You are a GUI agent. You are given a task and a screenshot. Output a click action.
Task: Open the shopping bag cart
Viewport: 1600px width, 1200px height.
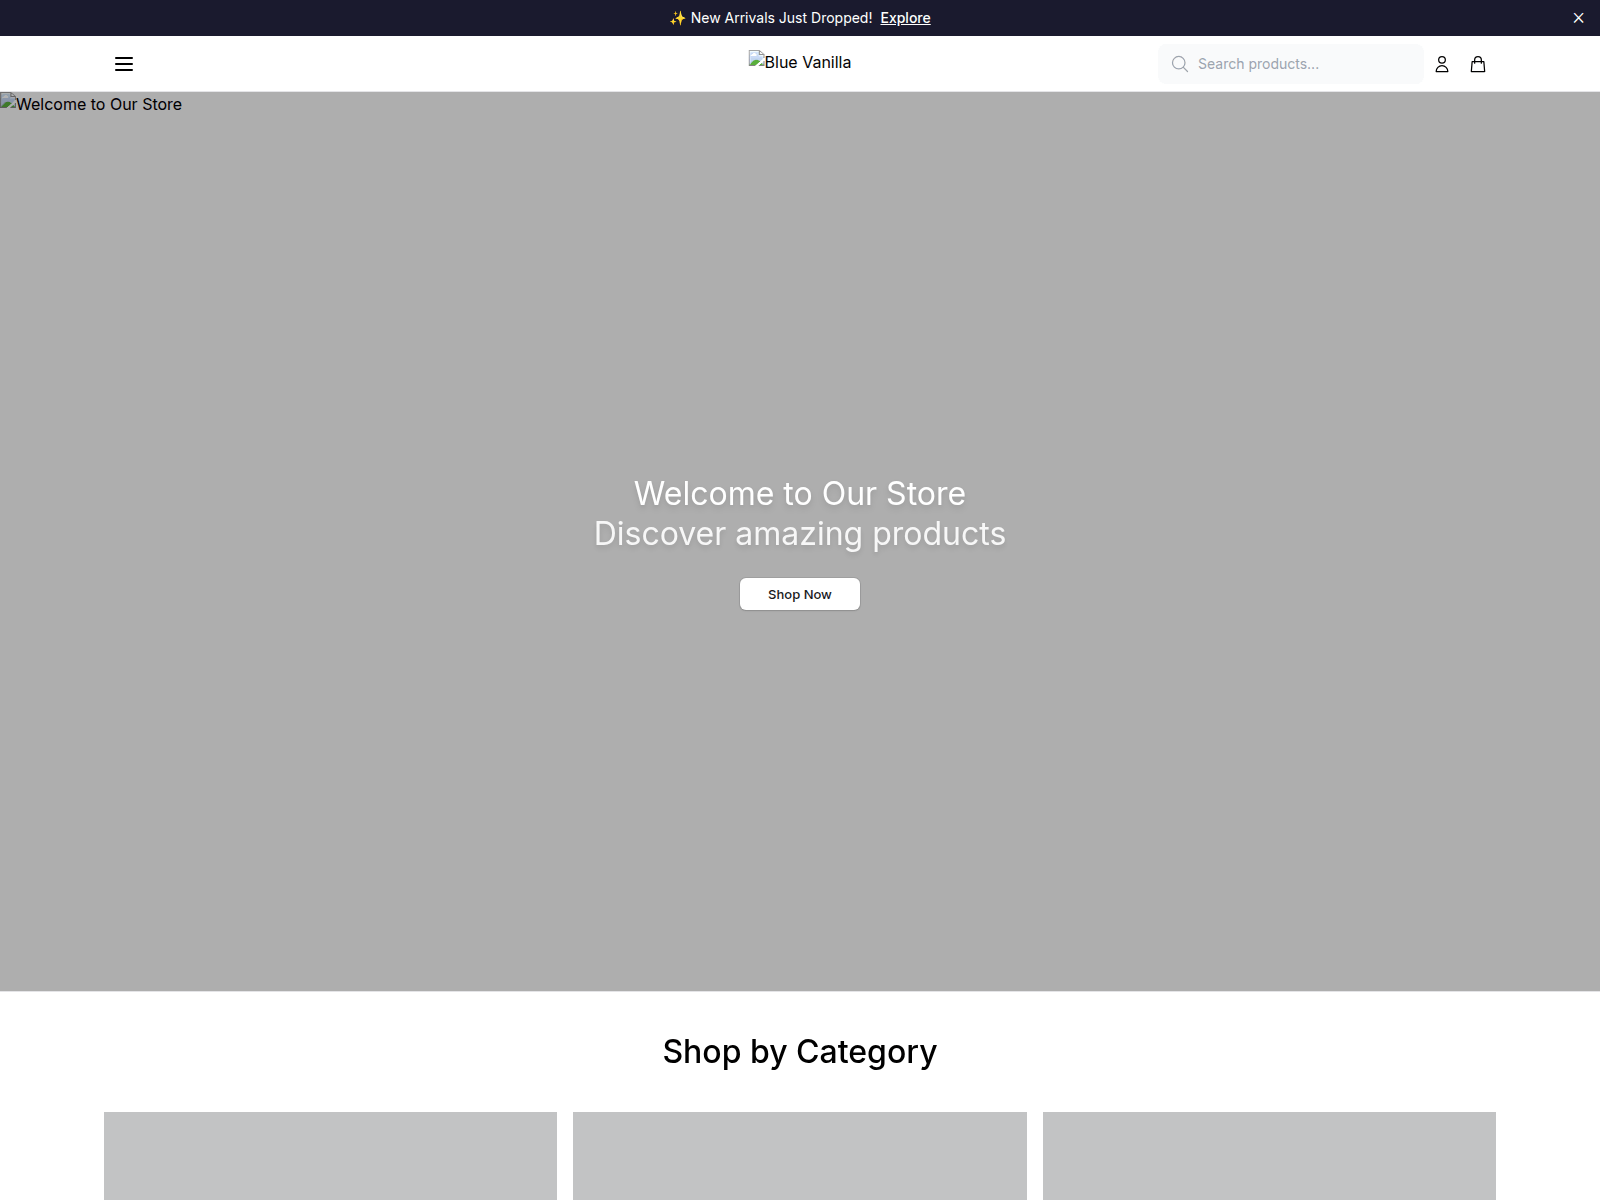pos(1478,64)
